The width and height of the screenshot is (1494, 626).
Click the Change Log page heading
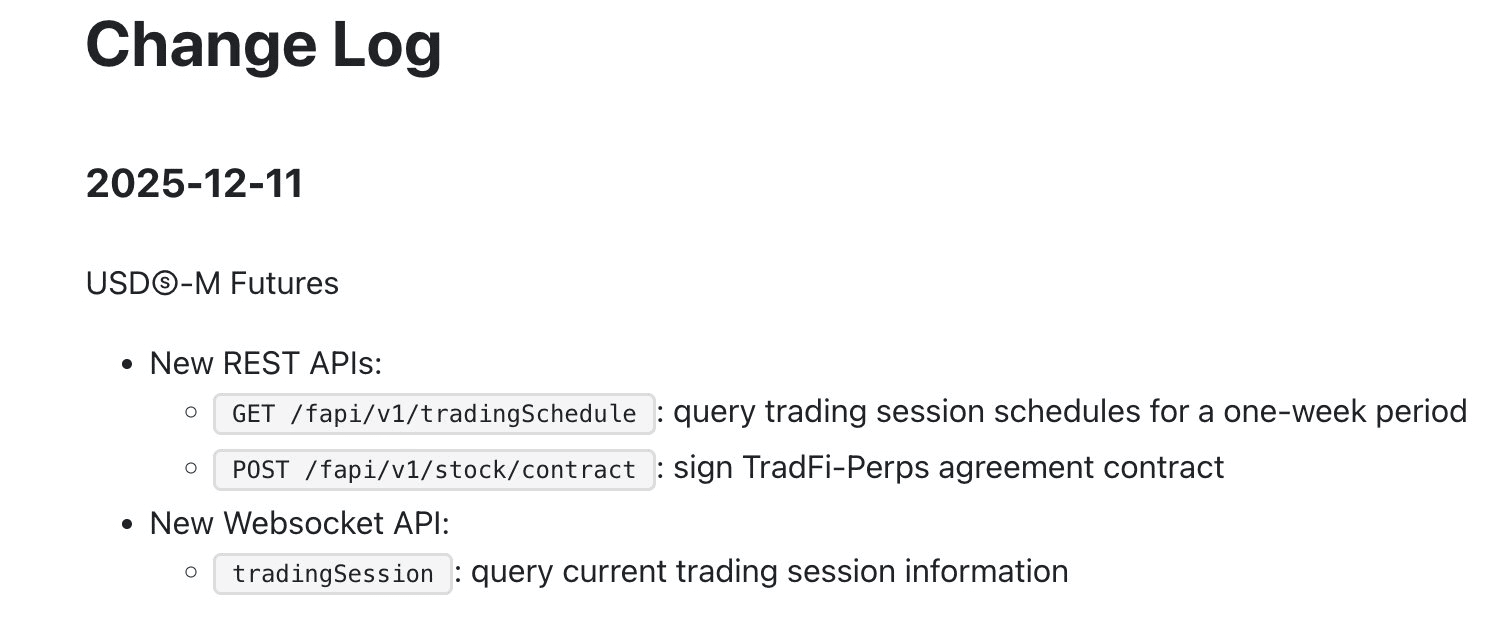263,45
